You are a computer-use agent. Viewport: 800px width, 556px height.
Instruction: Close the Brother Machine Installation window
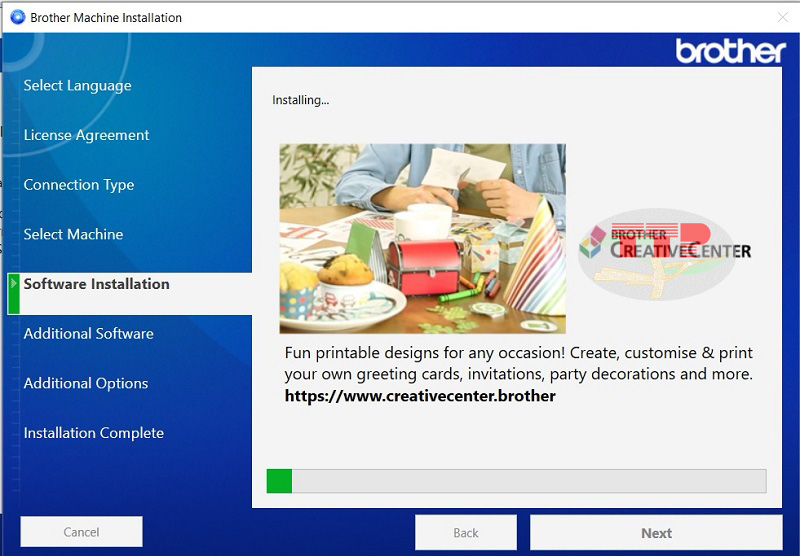(783, 17)
